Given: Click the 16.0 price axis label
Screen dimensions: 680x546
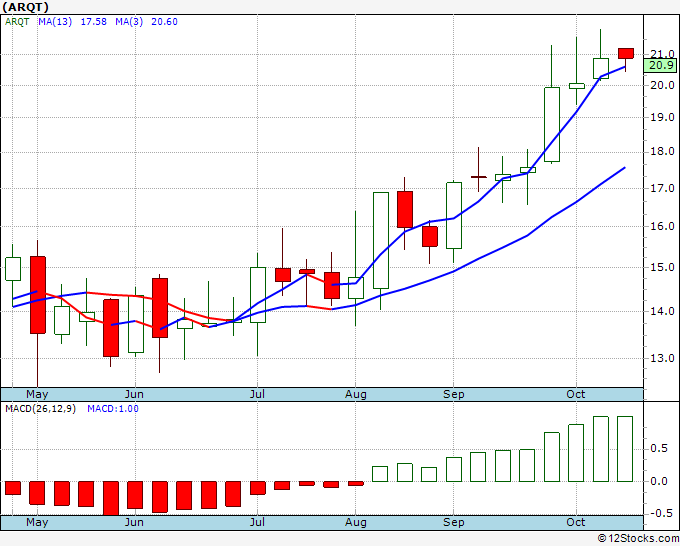Looking at the screenshot, I should [662, 226].
